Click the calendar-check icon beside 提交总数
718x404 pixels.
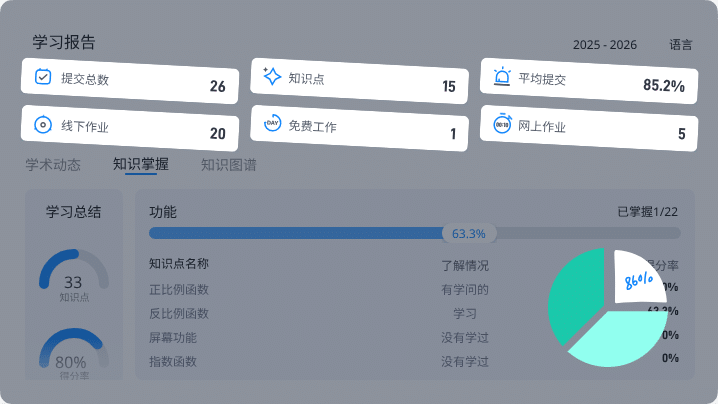pyautogui.click(x=43, y=76)
